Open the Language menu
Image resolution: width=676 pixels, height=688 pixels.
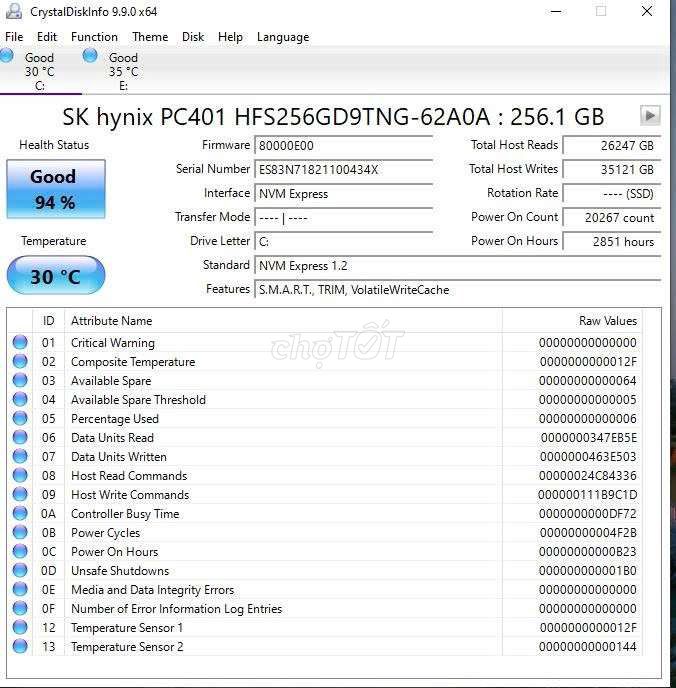point(283,37)
